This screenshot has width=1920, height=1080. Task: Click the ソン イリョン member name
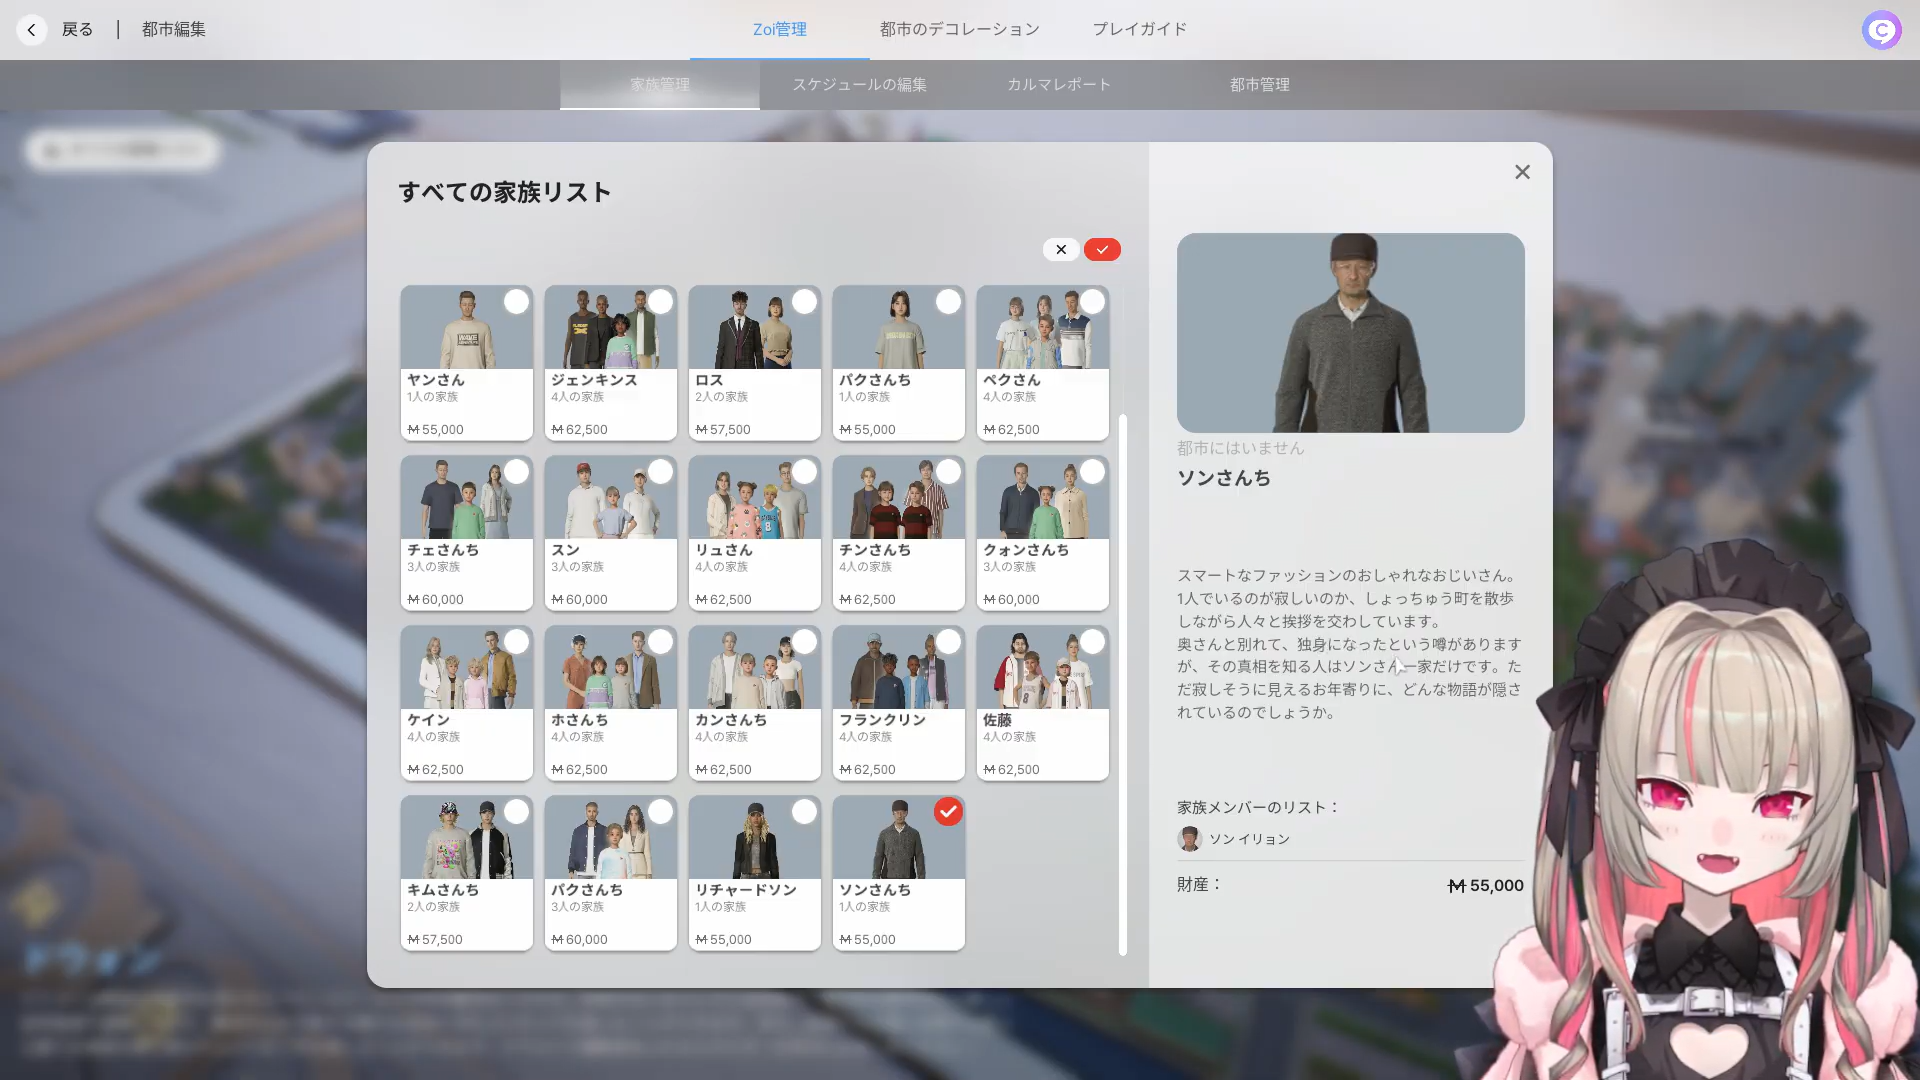click(x=1249, y=839)
